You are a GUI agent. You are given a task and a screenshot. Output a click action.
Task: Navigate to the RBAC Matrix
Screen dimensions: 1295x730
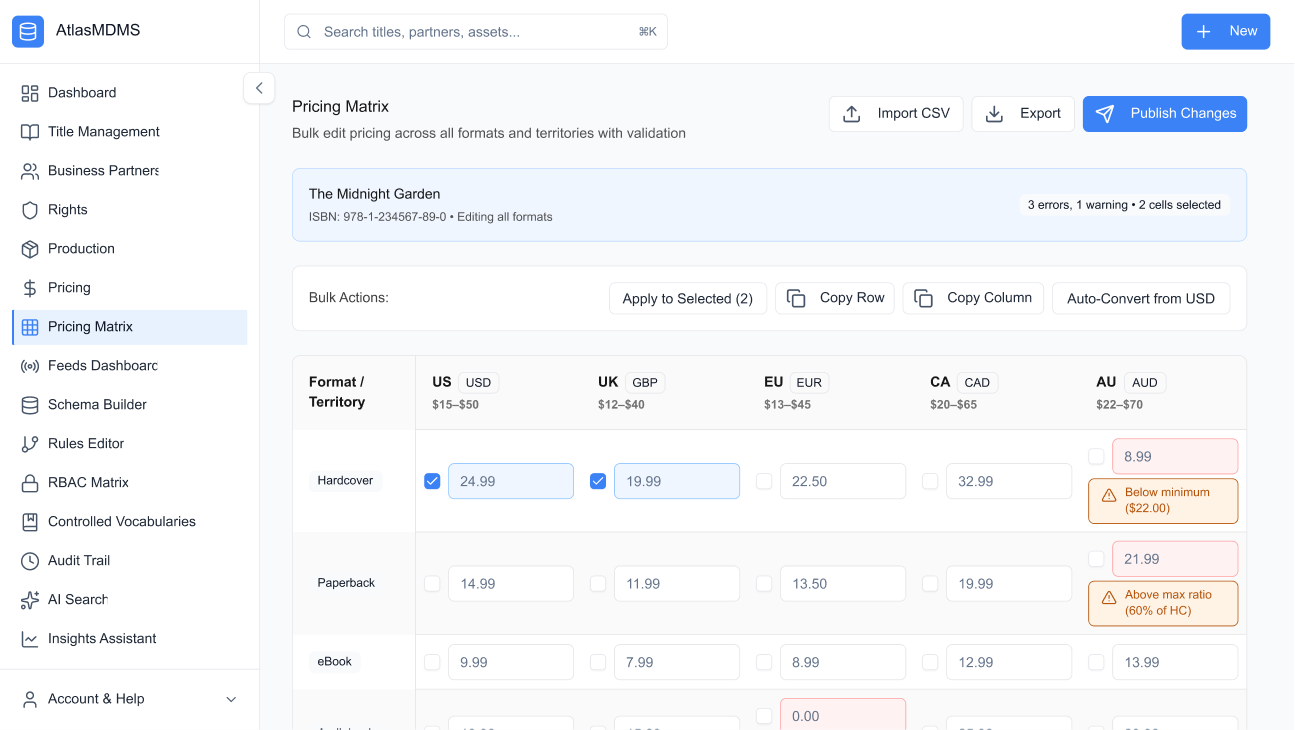coord(90,482)
